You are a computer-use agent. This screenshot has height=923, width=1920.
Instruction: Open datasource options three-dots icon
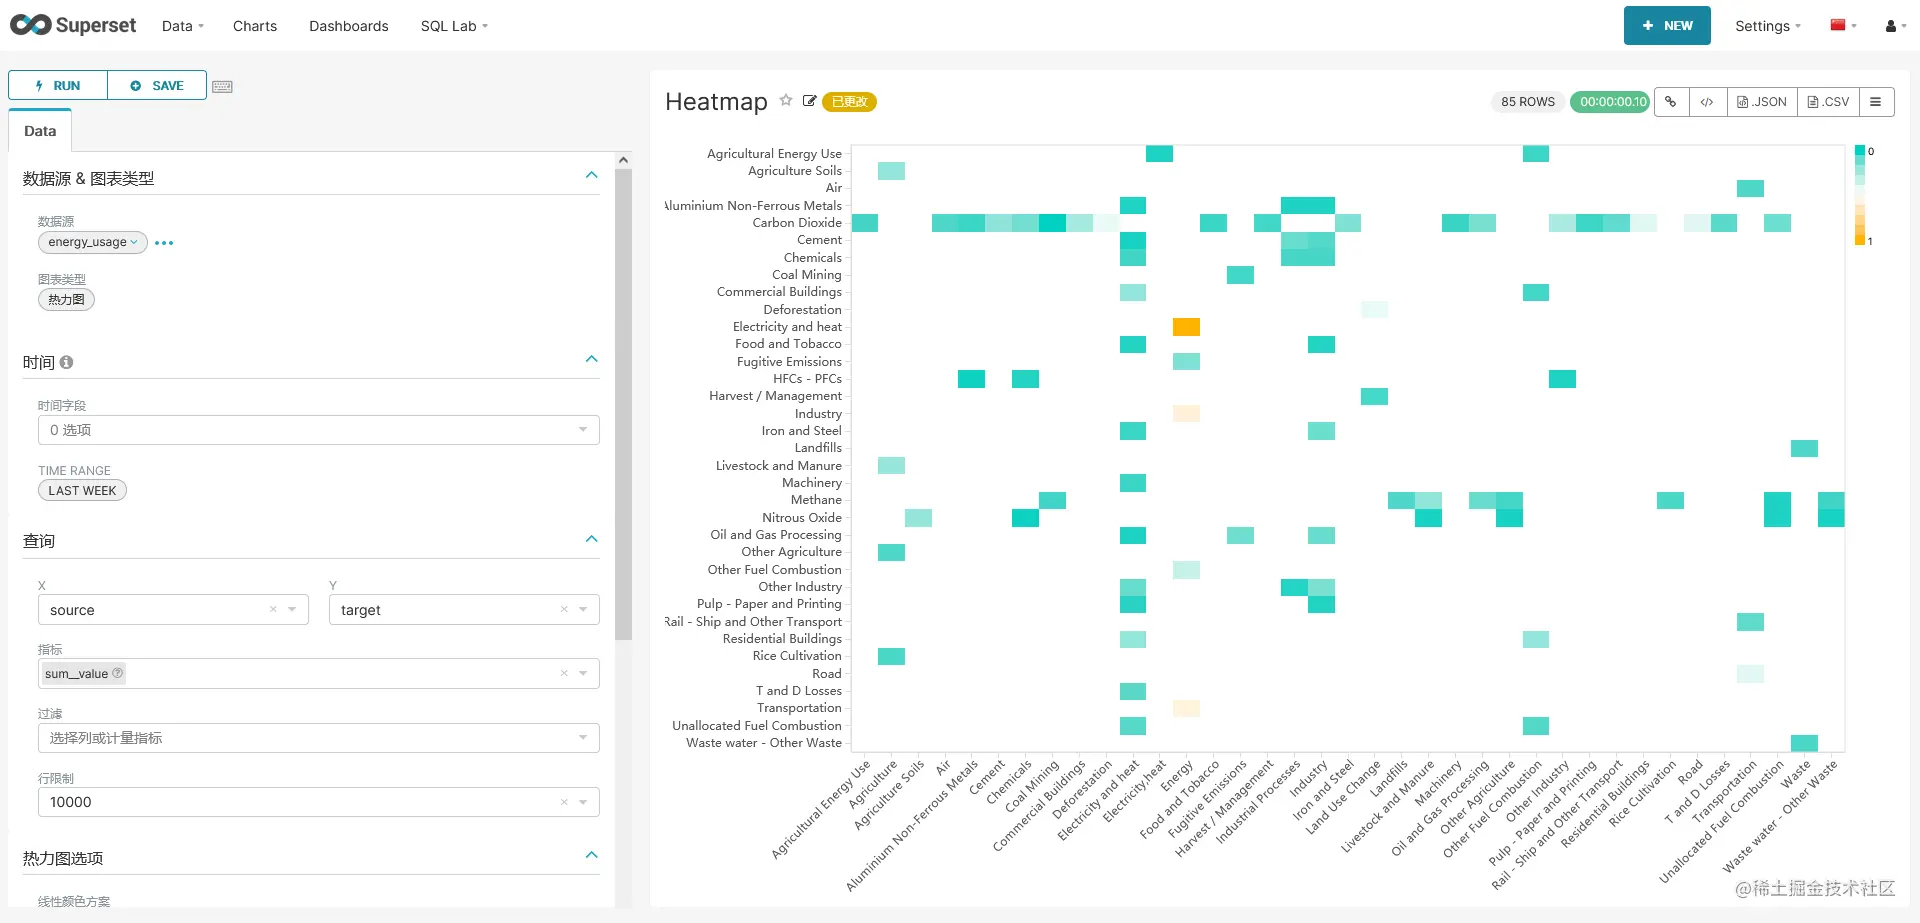point(164,243)
